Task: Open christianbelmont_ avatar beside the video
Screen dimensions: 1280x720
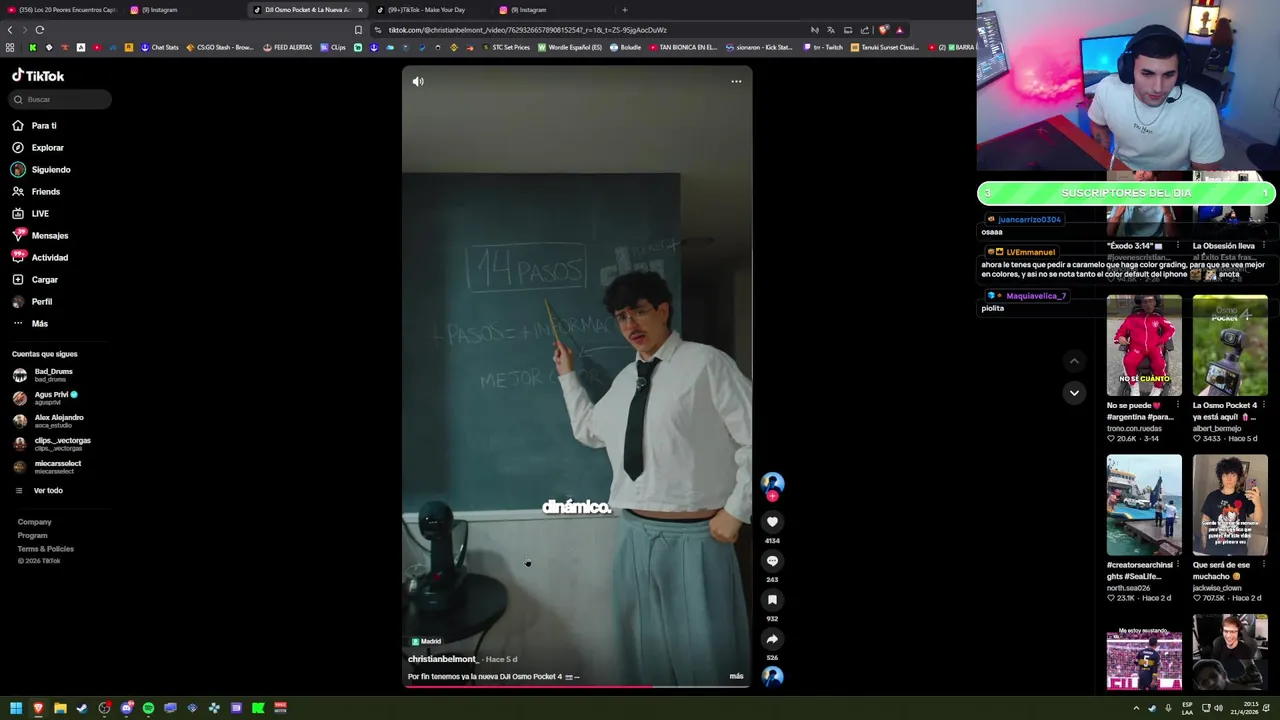Action: 772,484
